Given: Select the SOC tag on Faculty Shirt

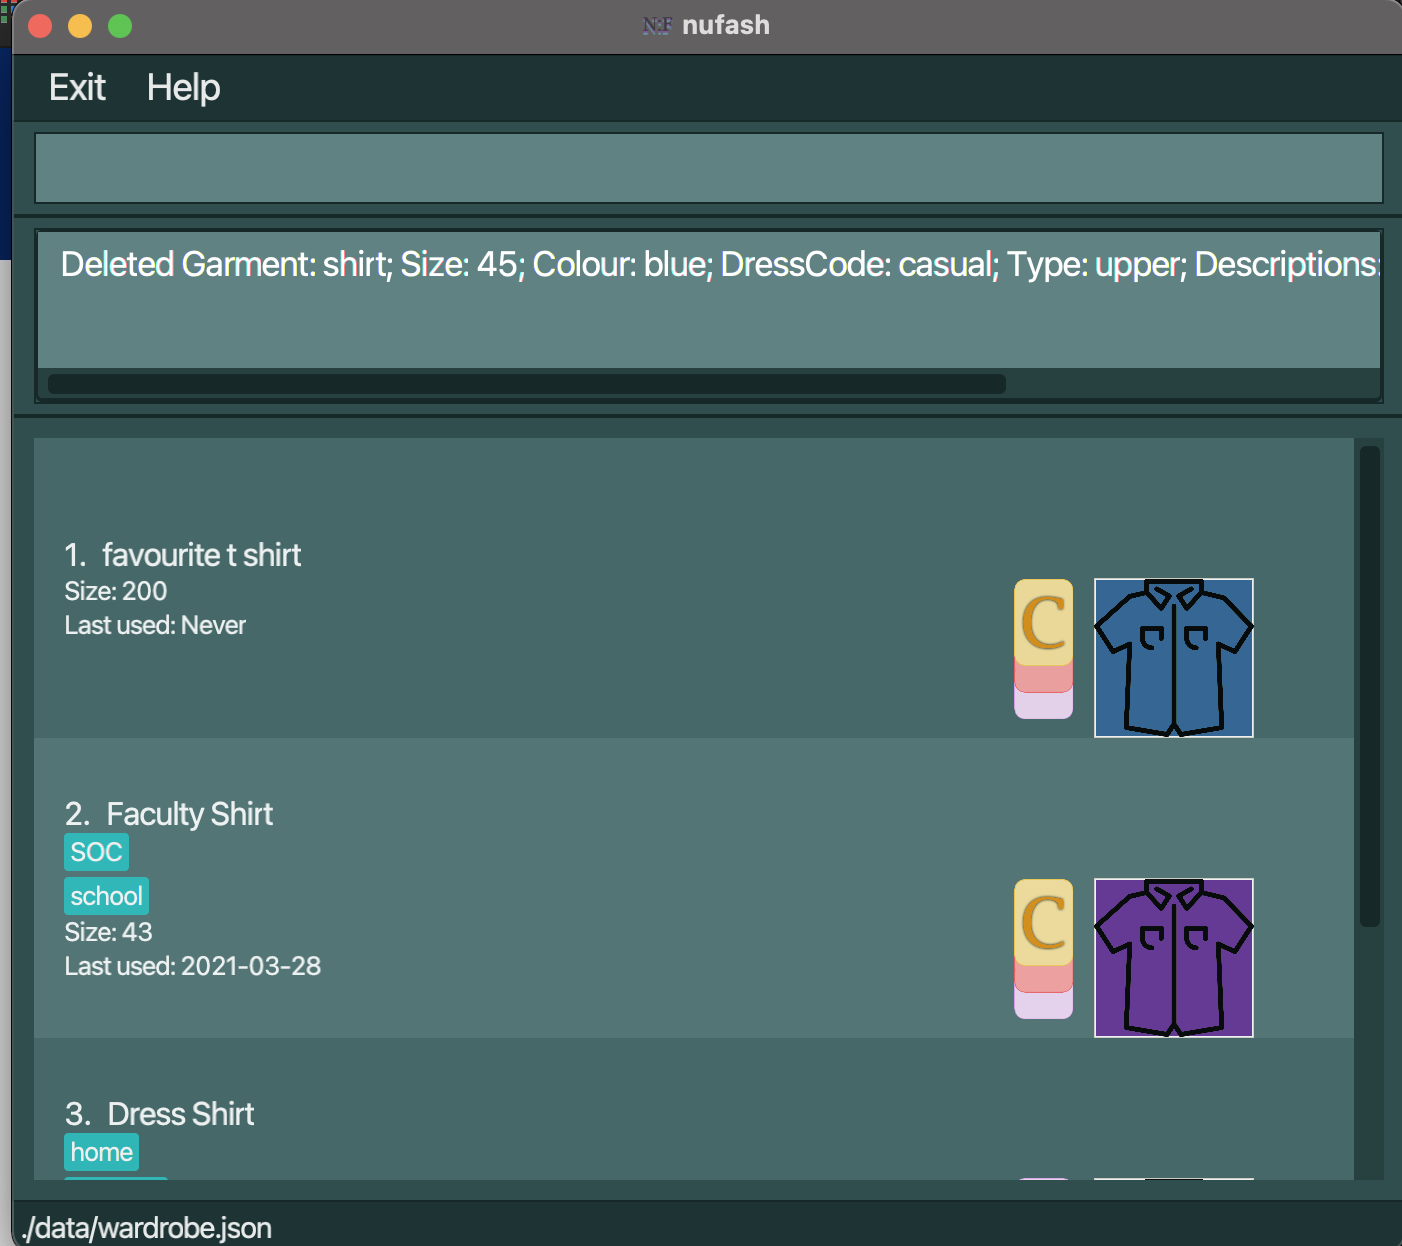Looking at the screenshot, I should coord(96,852).
